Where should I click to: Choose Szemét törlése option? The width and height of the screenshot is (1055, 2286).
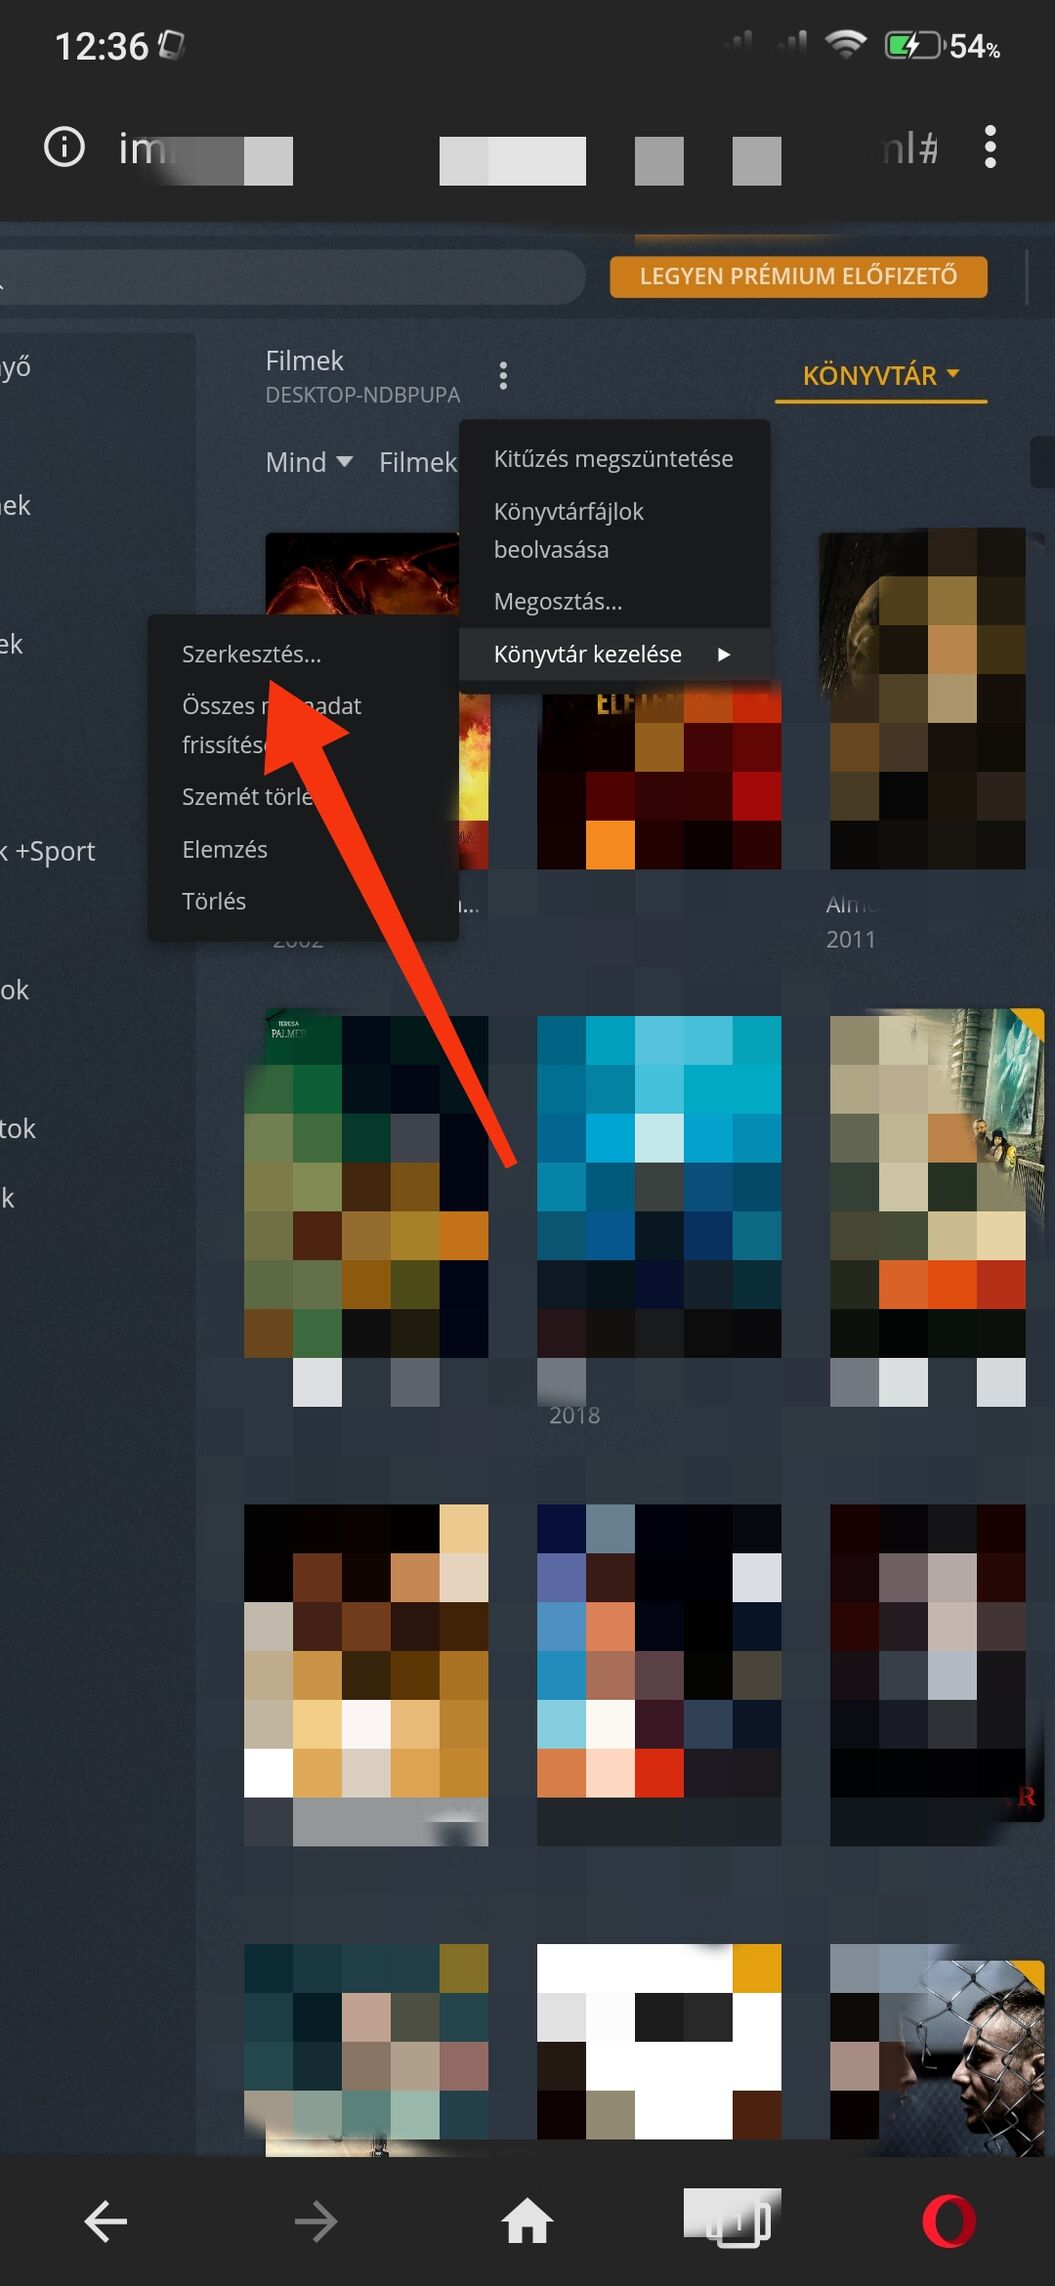(303, 797)
